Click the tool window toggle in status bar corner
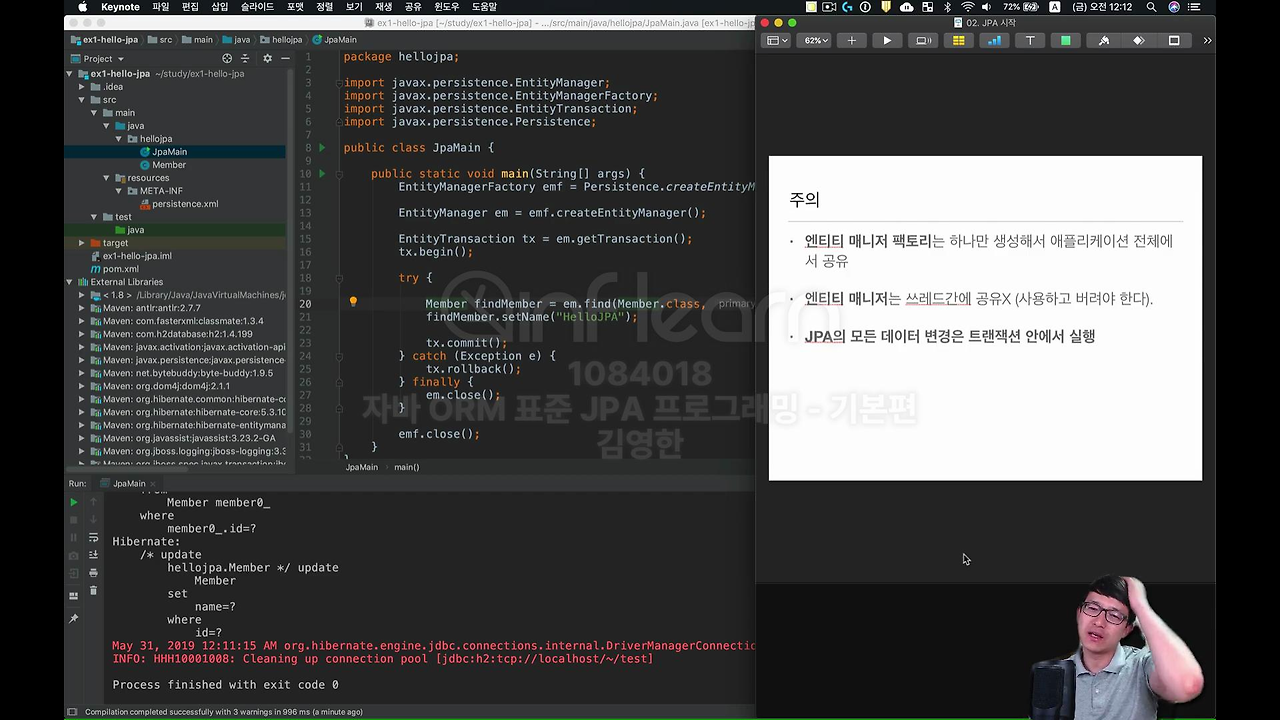Image resolution: width=1280 pixels, height=720 pixels. [72, 712]
